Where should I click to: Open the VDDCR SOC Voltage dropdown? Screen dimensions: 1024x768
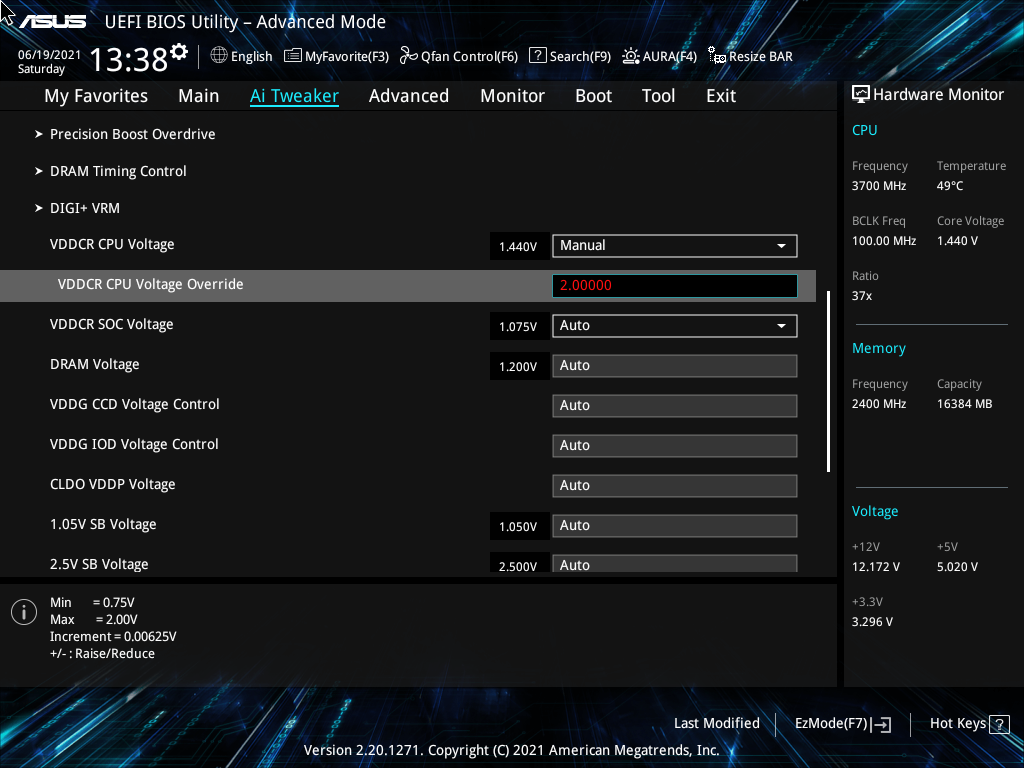tap(674, 325)
